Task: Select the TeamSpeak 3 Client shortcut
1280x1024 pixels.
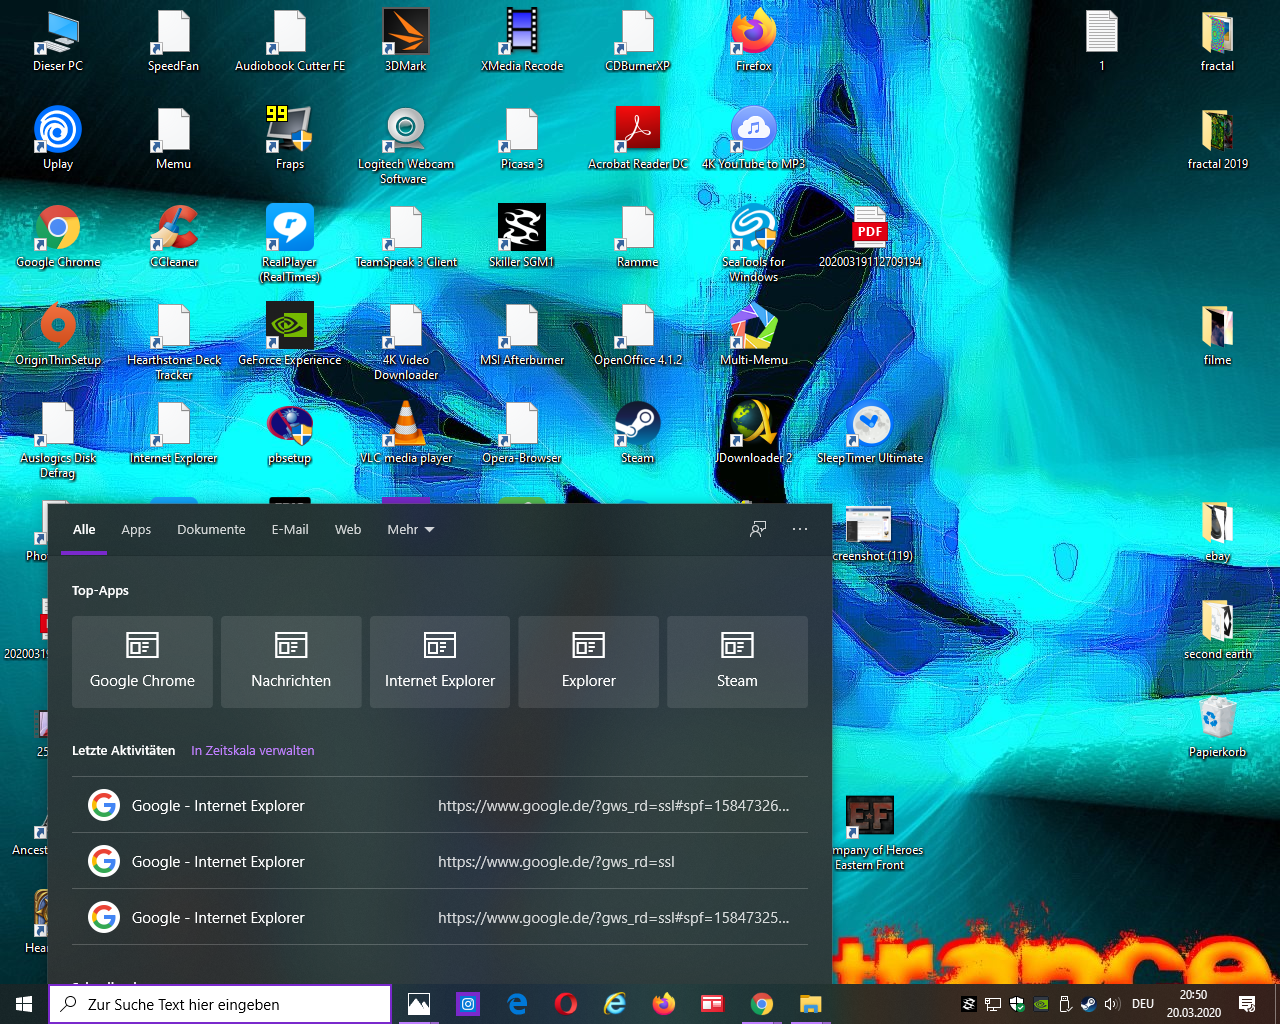Action: point(406,236)
